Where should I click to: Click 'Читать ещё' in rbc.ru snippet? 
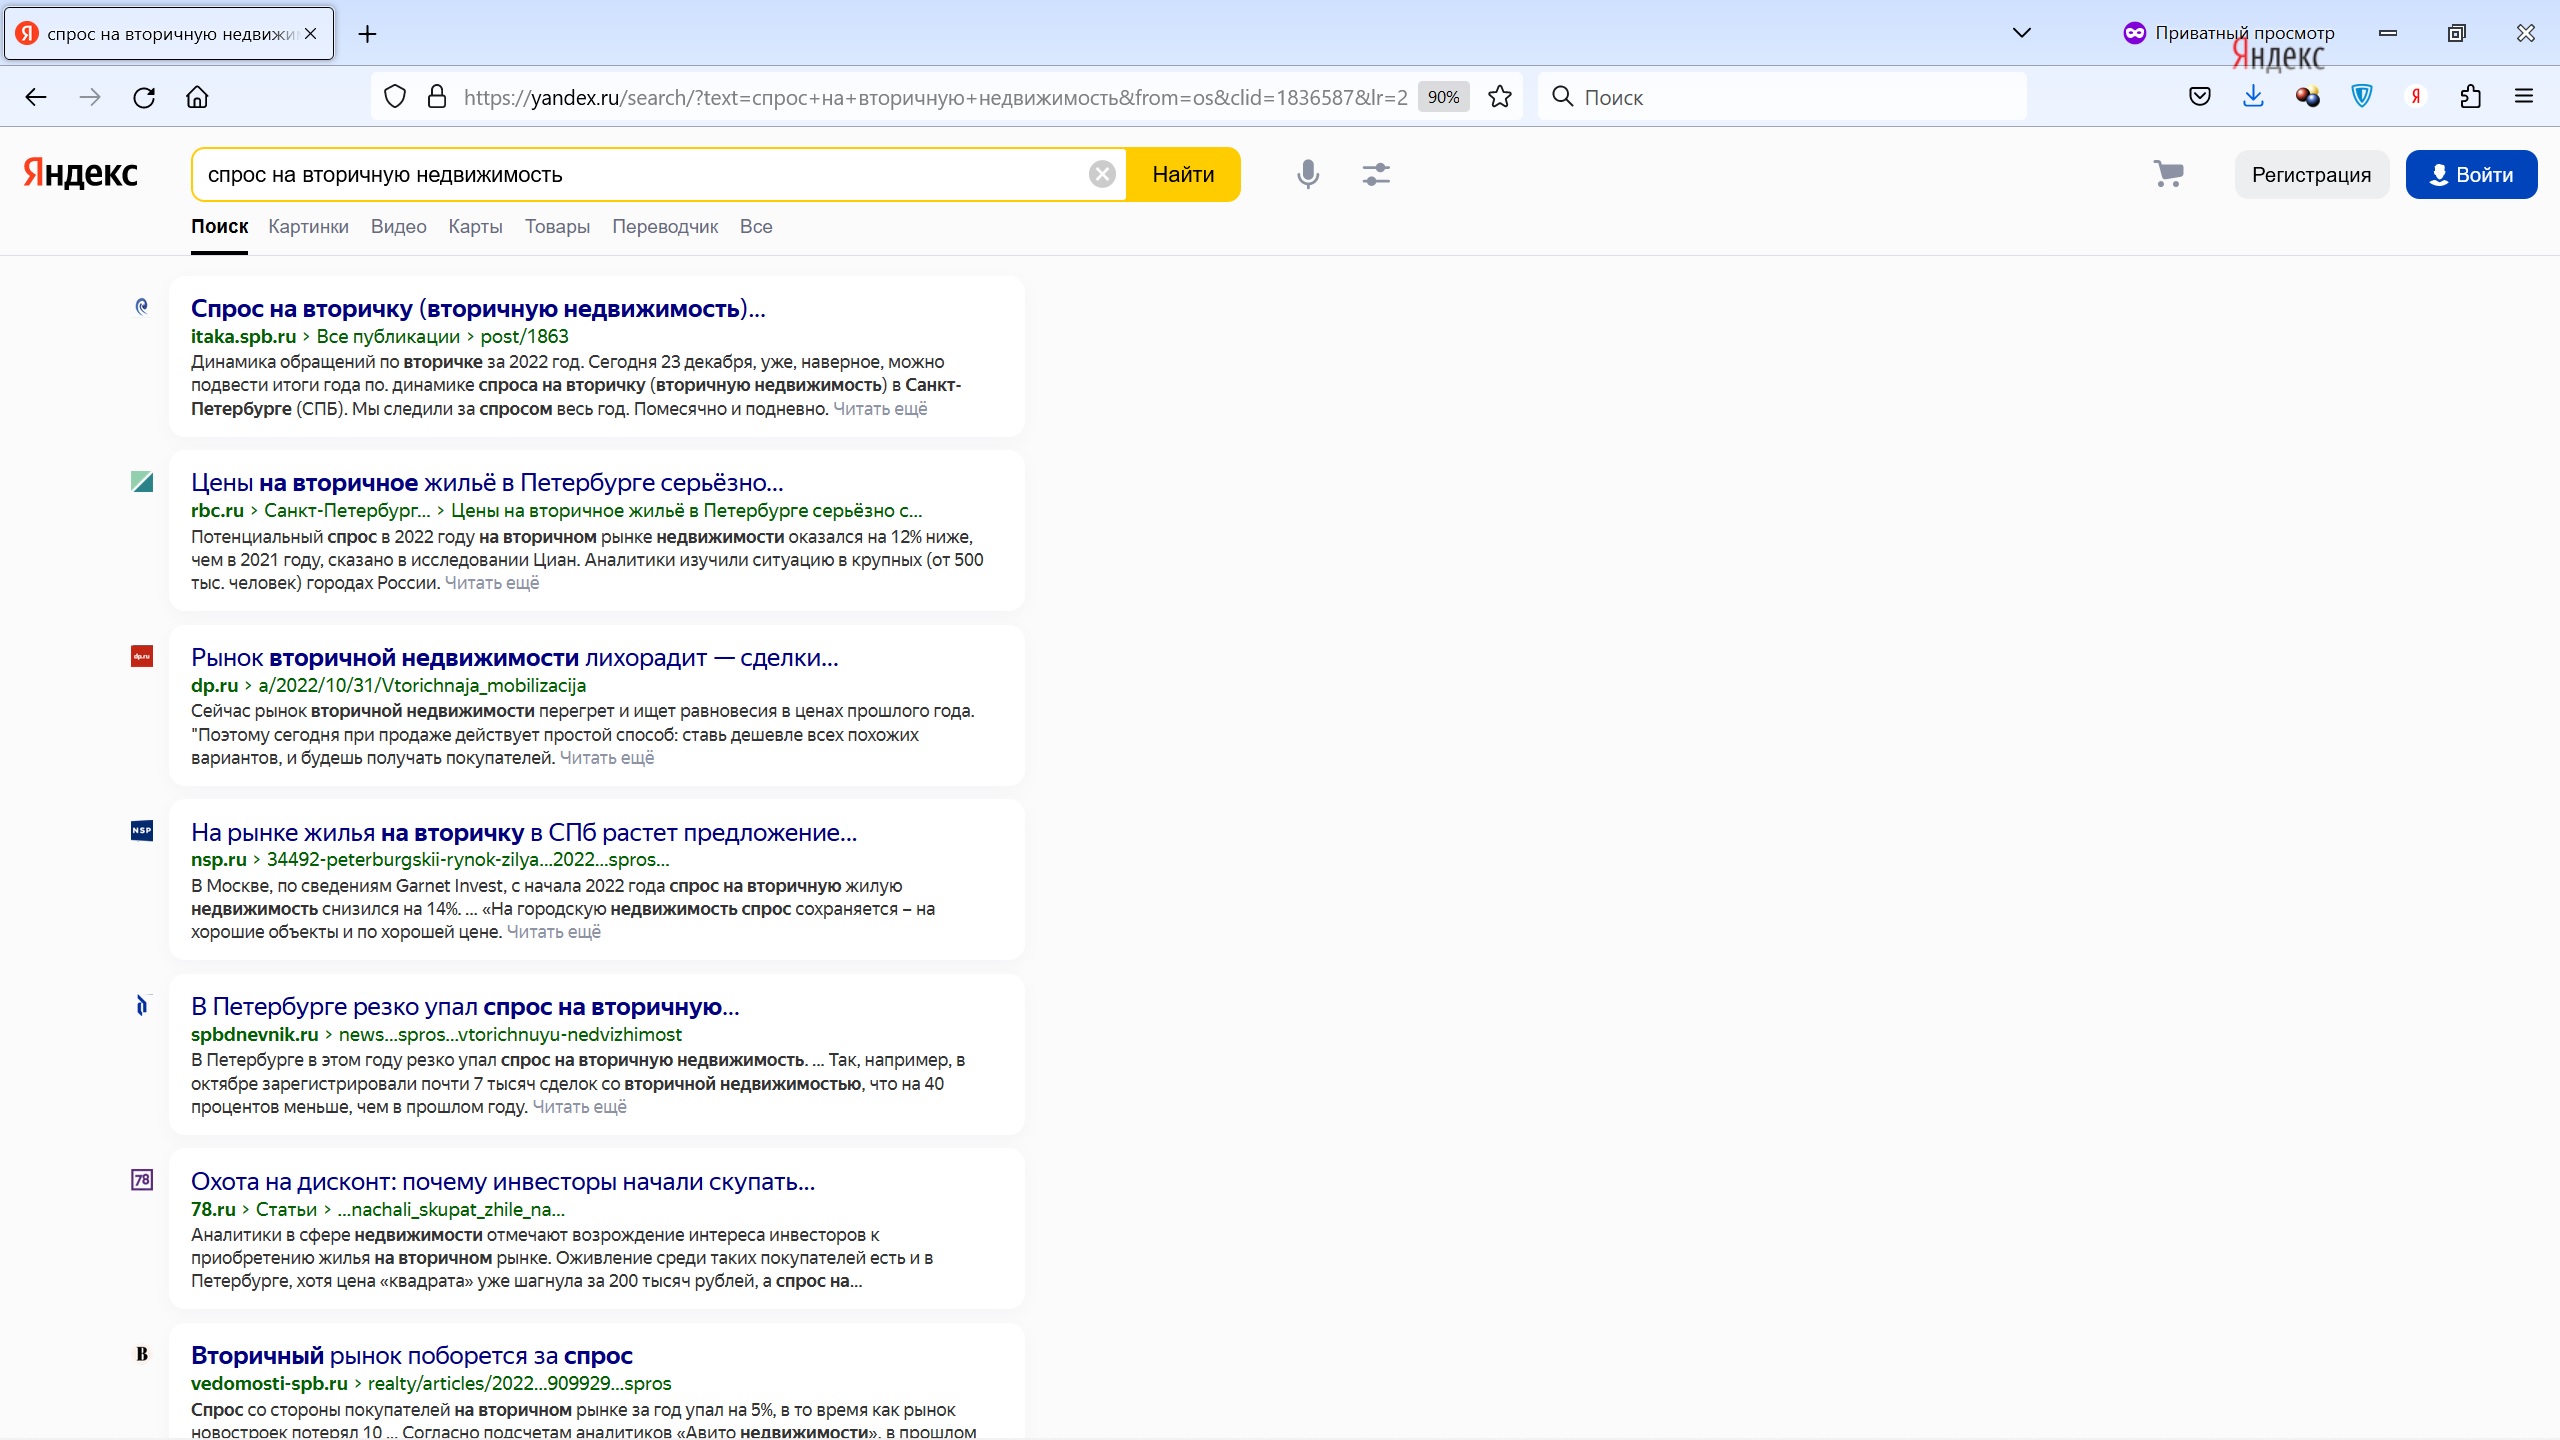[492, 583]
